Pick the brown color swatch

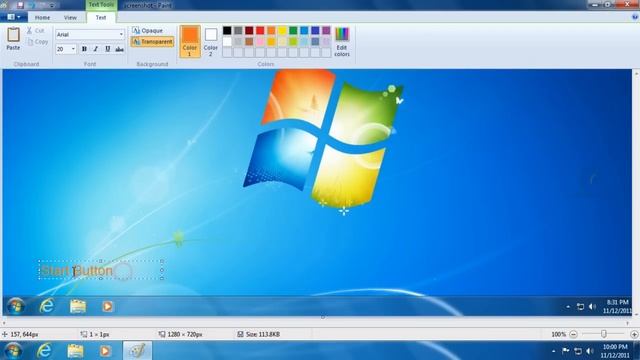(249, 41)
